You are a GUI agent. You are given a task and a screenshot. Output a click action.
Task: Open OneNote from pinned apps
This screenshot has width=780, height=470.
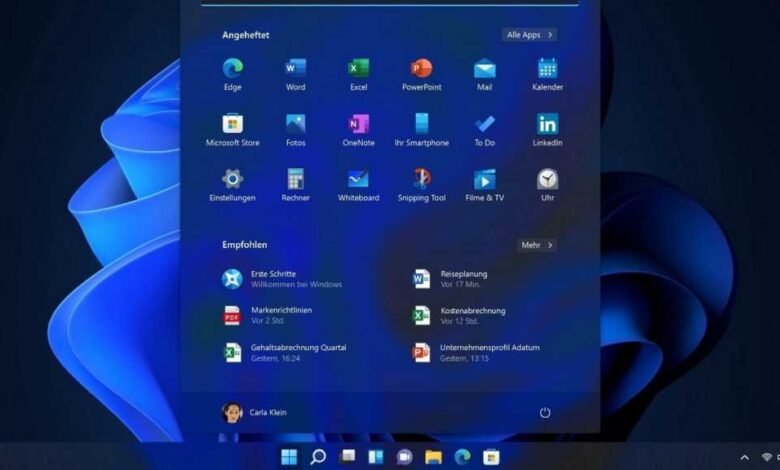coord(358,130)
